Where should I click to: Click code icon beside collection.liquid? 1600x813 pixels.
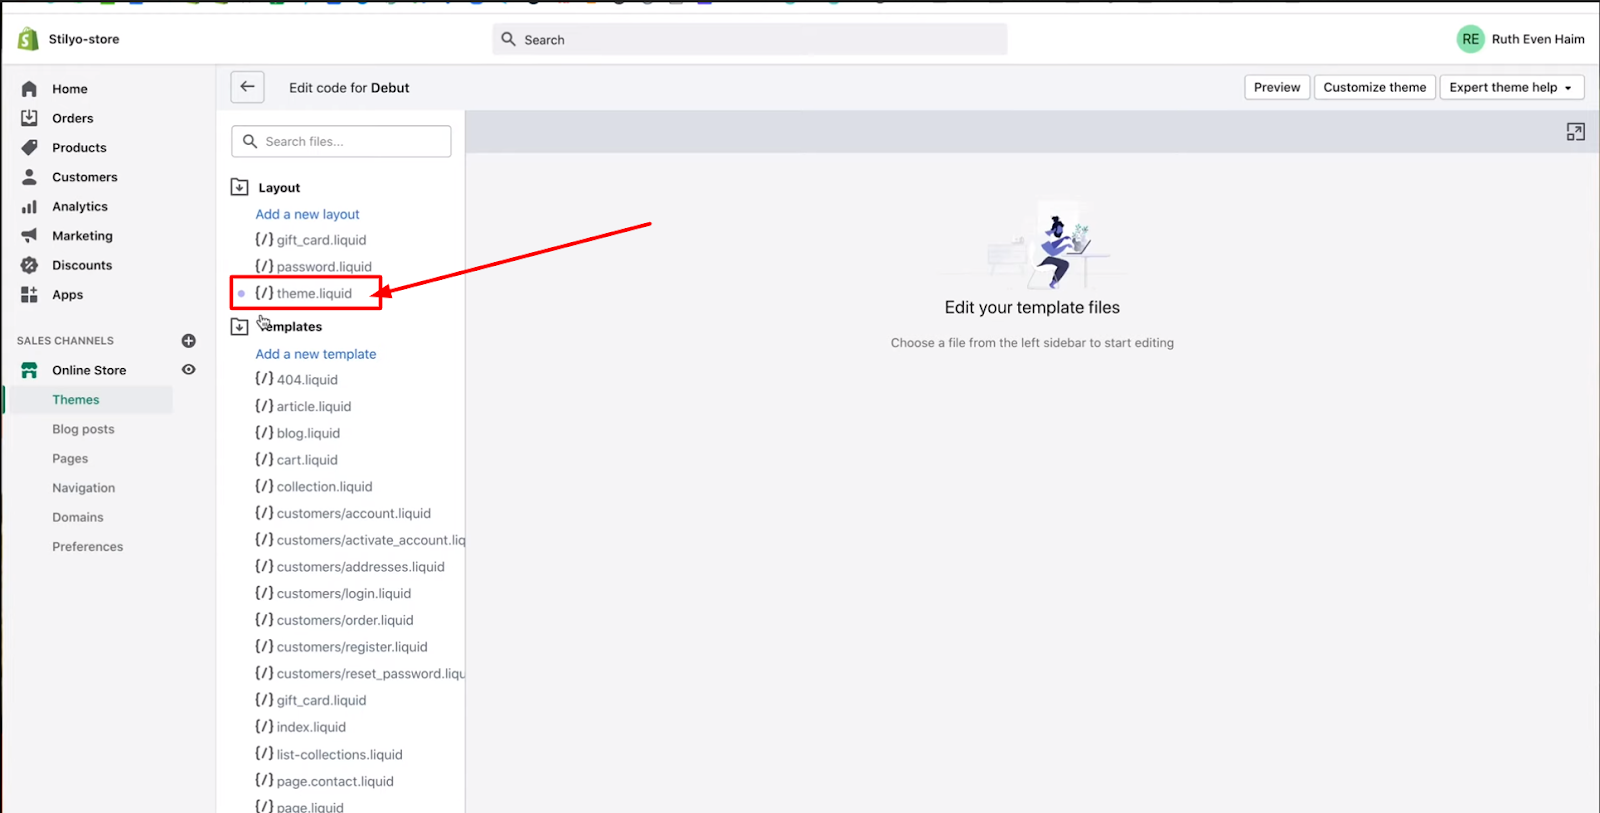(264, 486)
